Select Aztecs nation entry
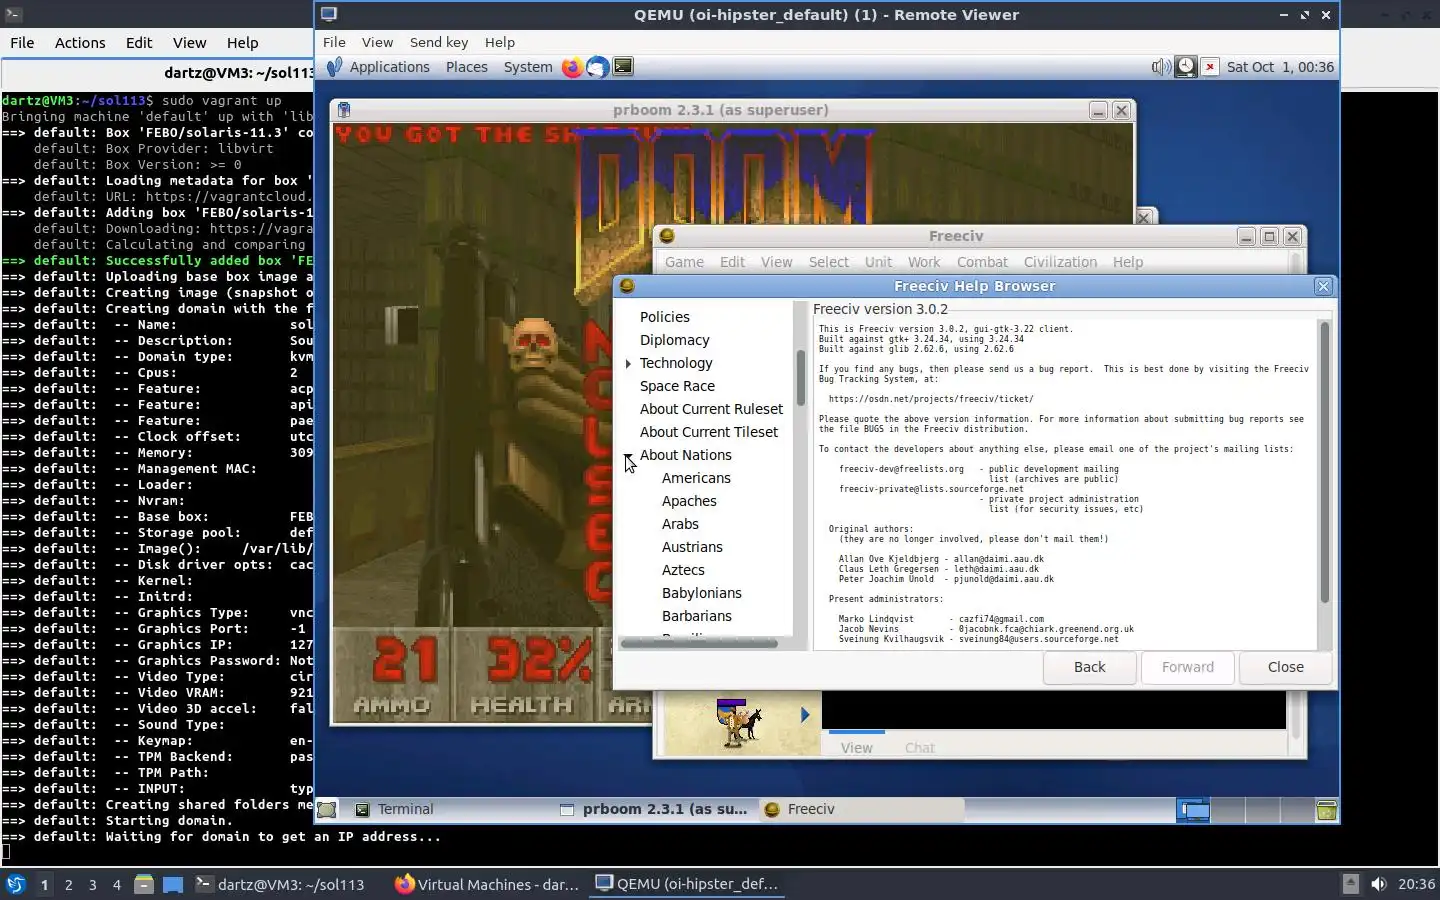This screenshot has height=900, width=1440. (683, 570)
